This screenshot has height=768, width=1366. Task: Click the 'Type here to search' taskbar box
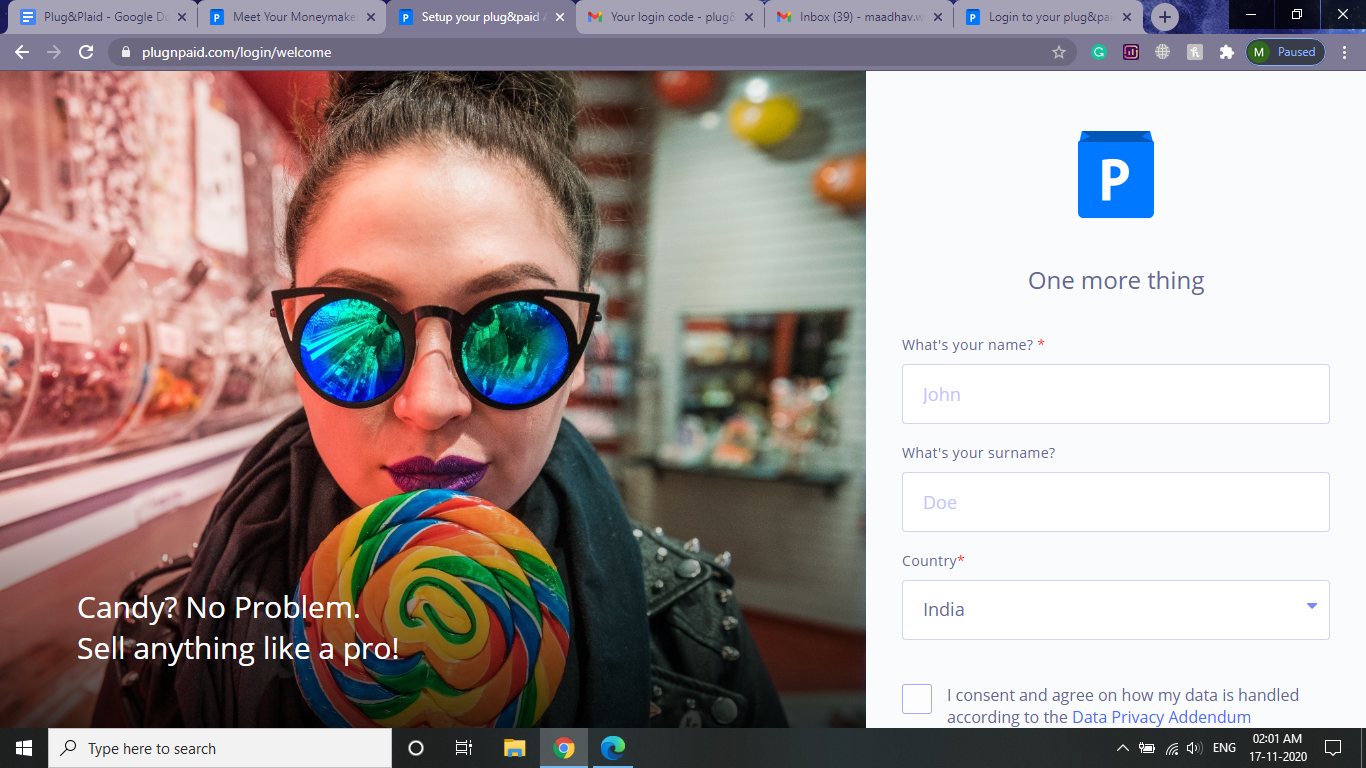click(x=220, y=748)
